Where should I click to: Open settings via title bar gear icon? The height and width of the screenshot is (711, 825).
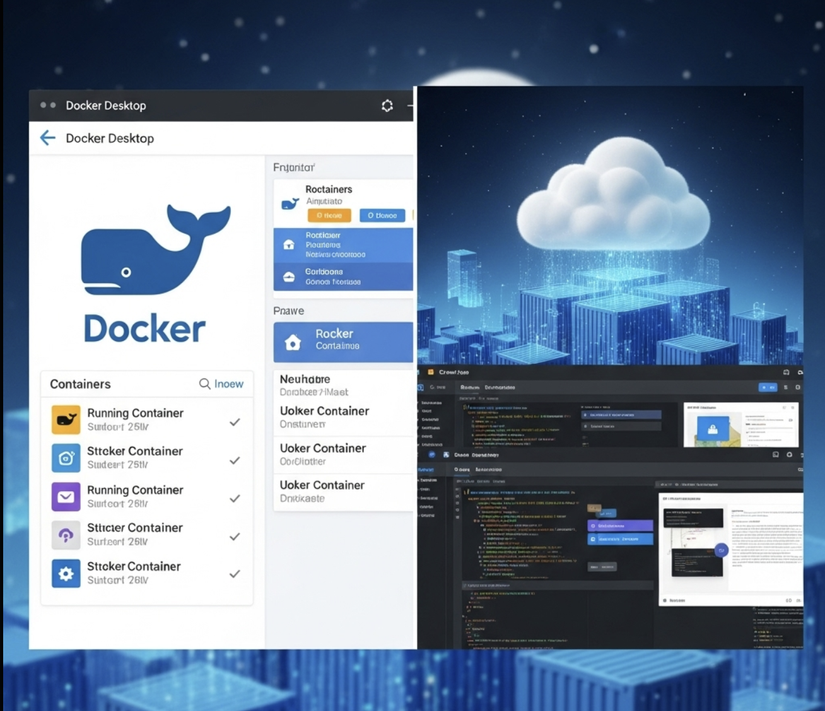tap(387, 106)
